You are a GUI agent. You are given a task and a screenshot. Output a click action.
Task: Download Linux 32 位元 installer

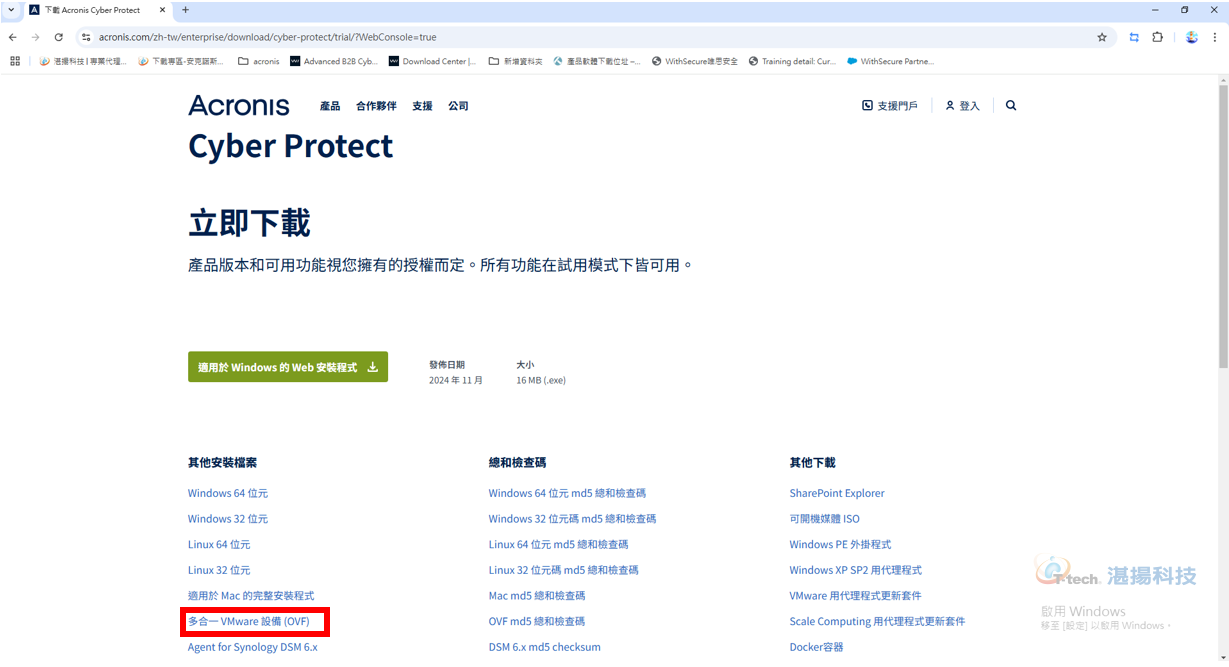[x=219, y=570]
